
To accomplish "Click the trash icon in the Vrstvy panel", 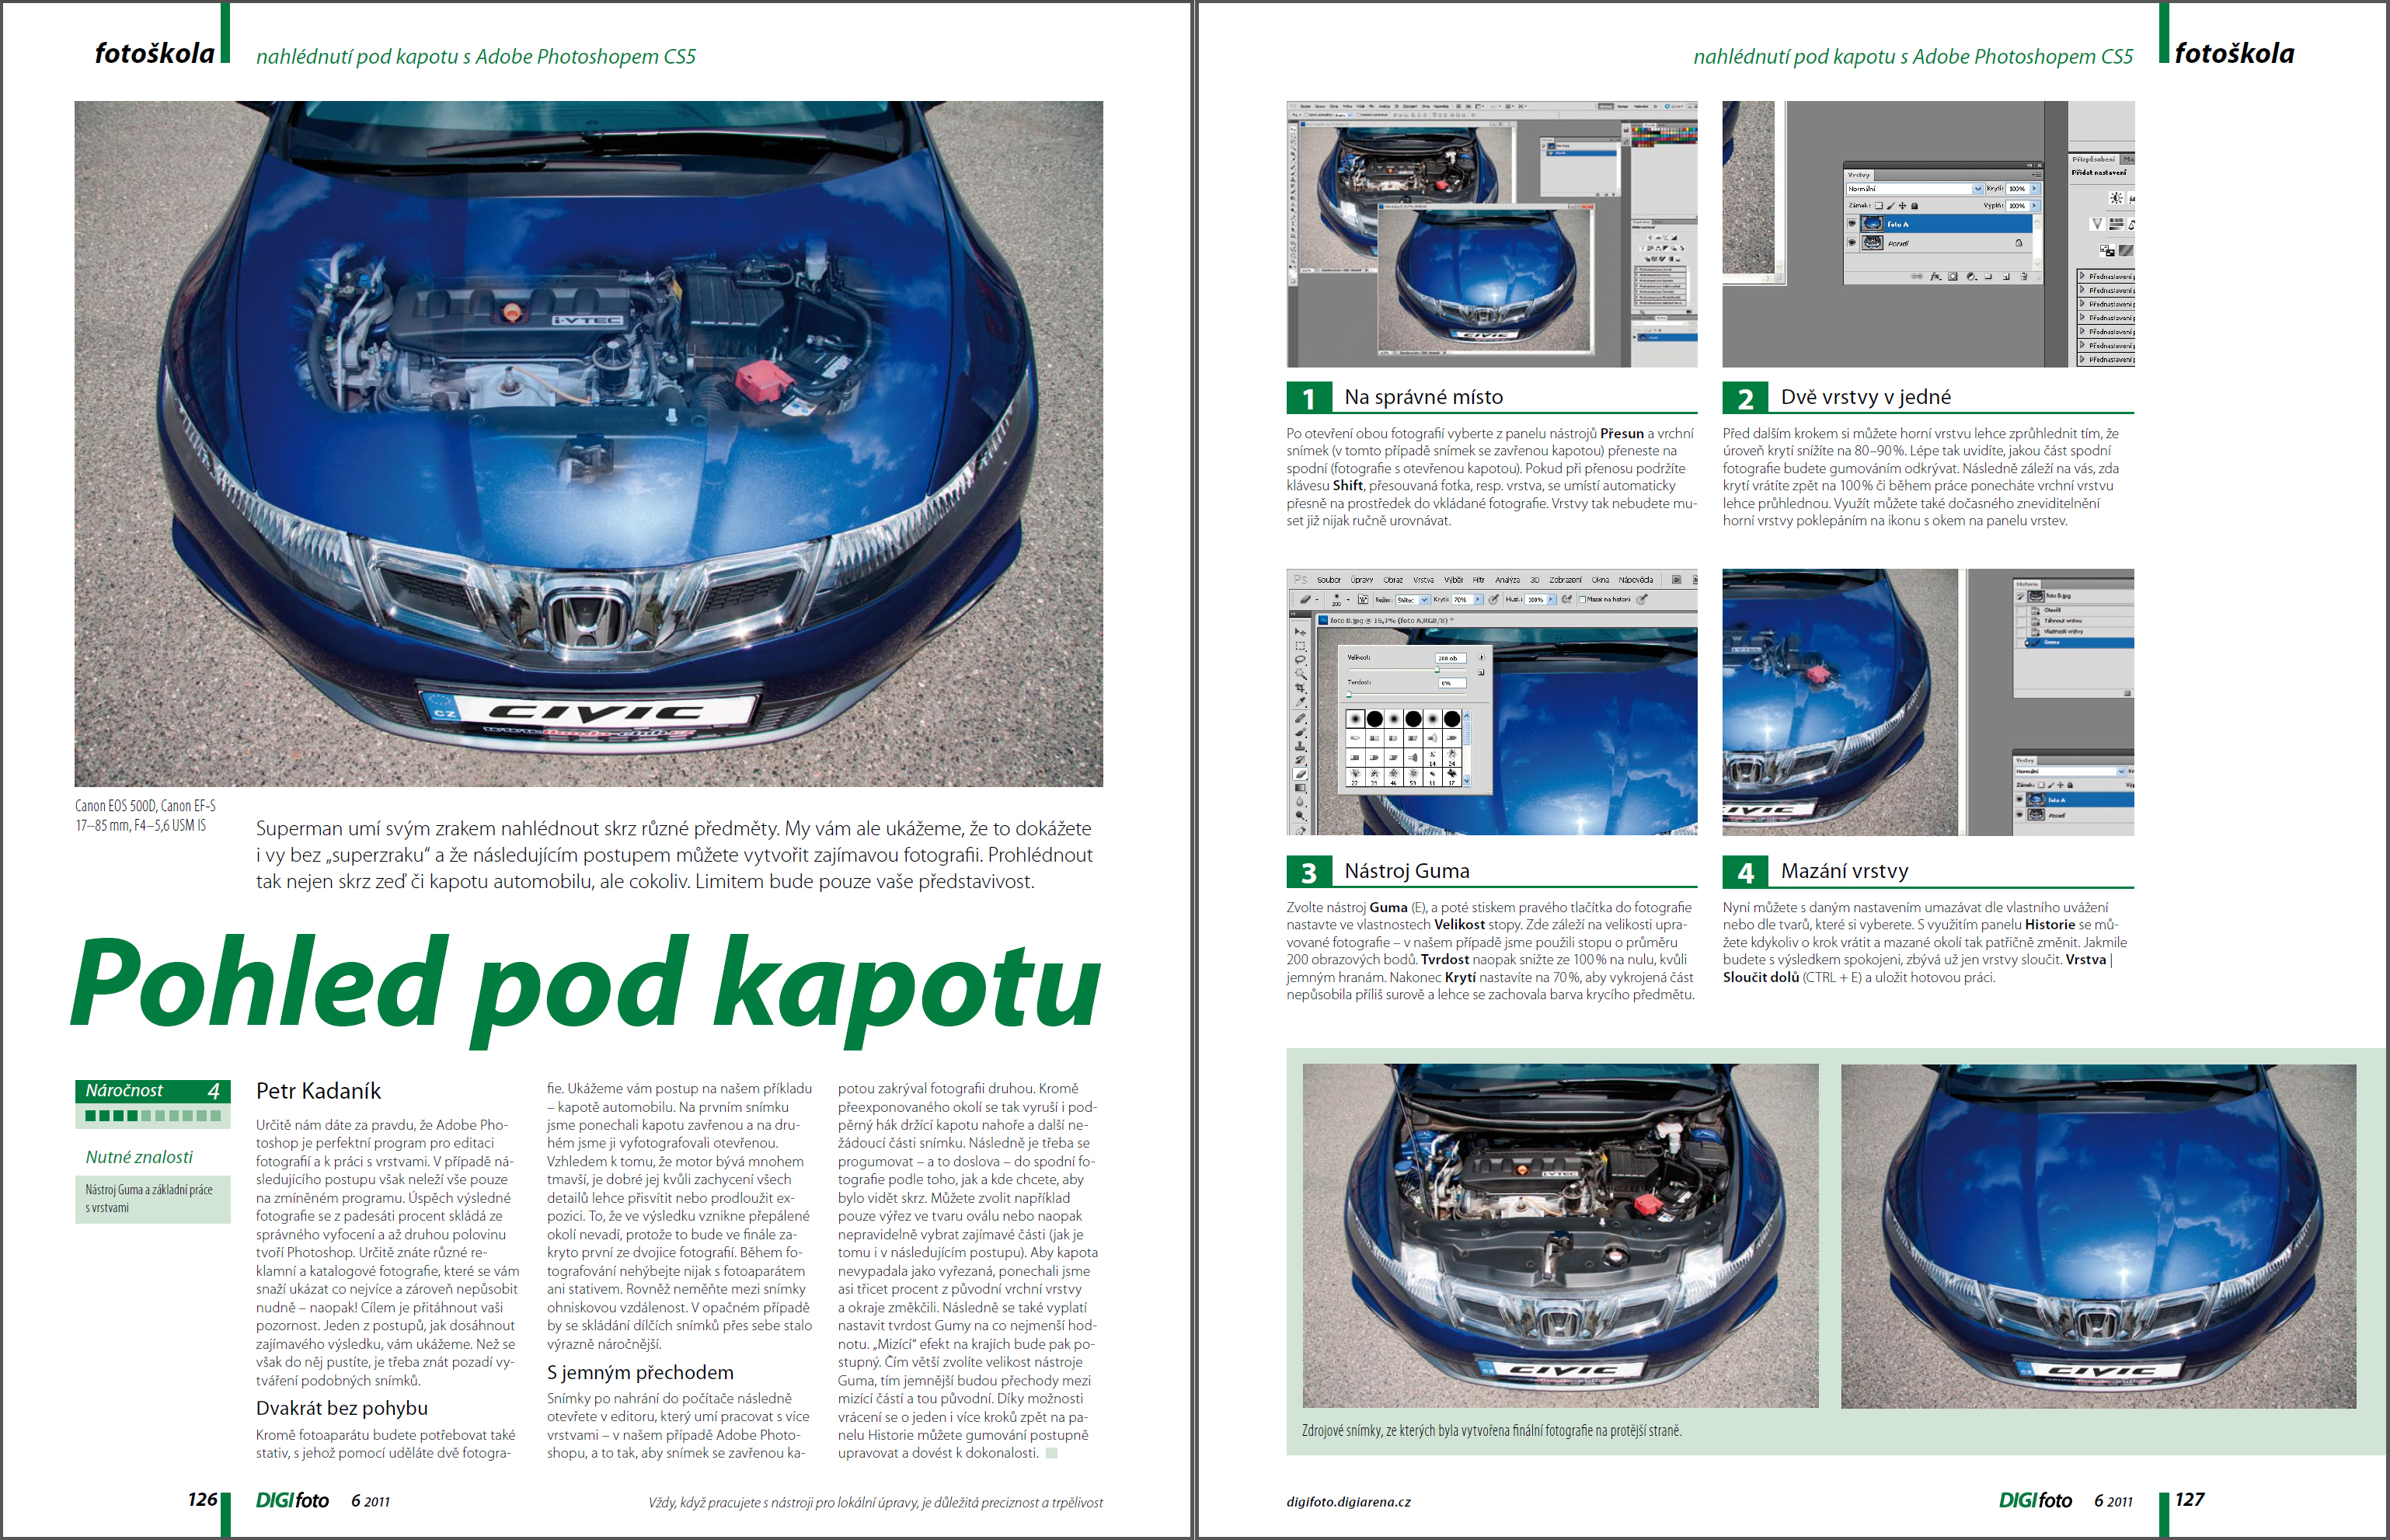I will [2024, 277].
